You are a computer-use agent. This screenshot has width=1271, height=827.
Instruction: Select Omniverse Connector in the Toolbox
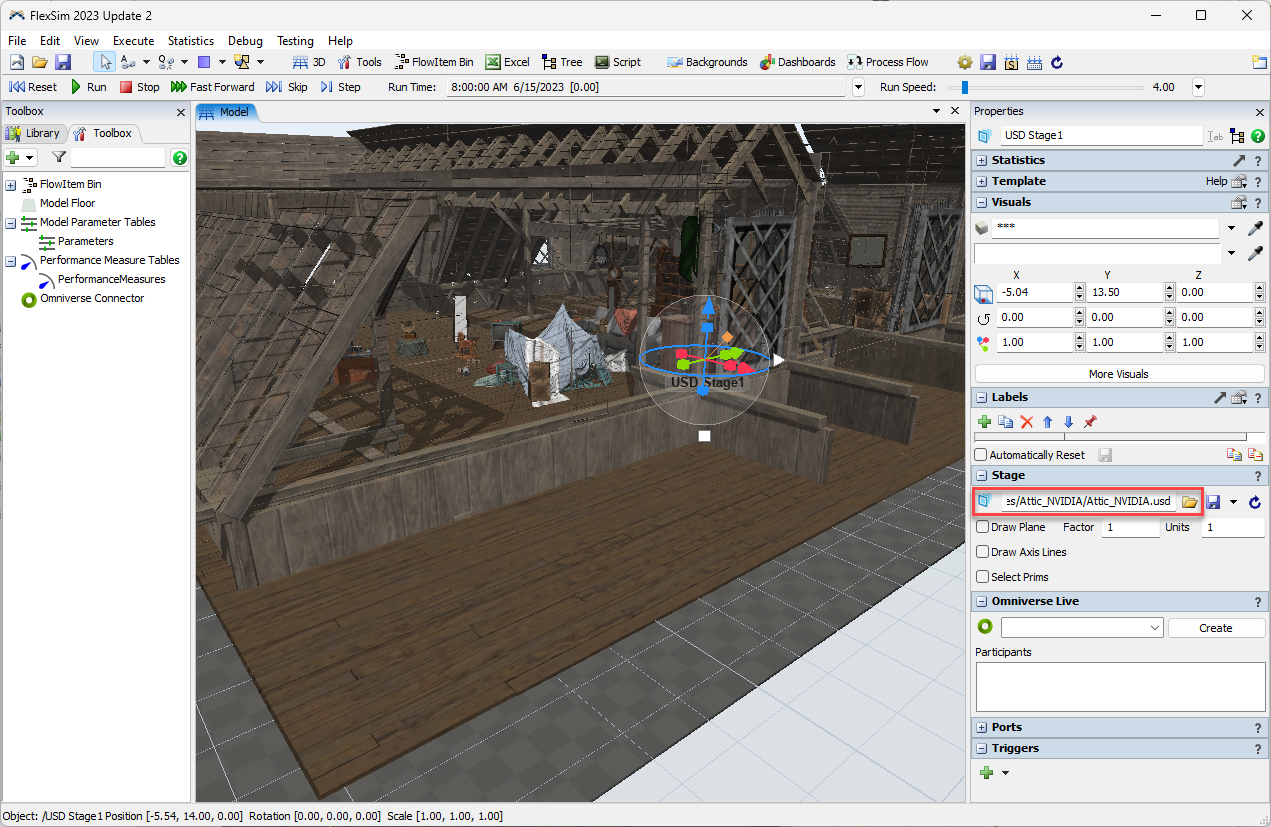(x=92, y=298)
